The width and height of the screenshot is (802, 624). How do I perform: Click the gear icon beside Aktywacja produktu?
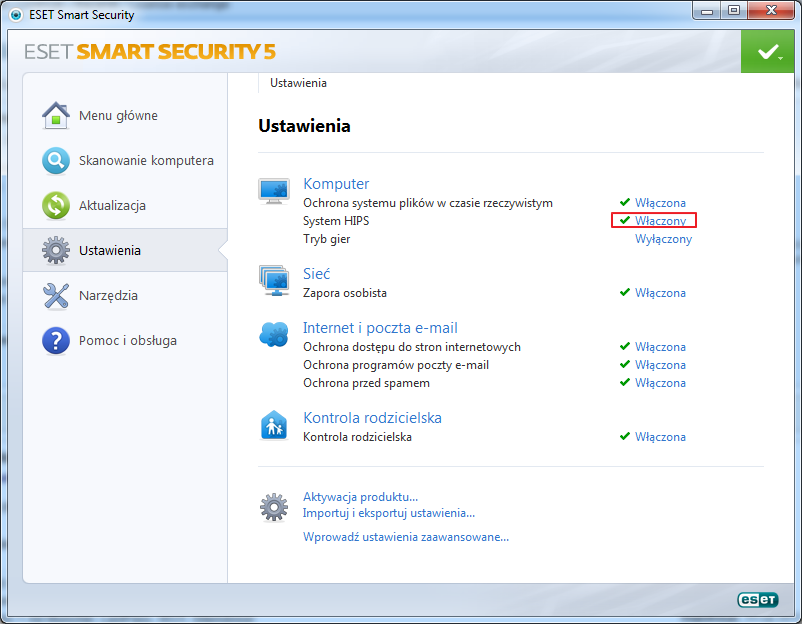pos(274,507)
